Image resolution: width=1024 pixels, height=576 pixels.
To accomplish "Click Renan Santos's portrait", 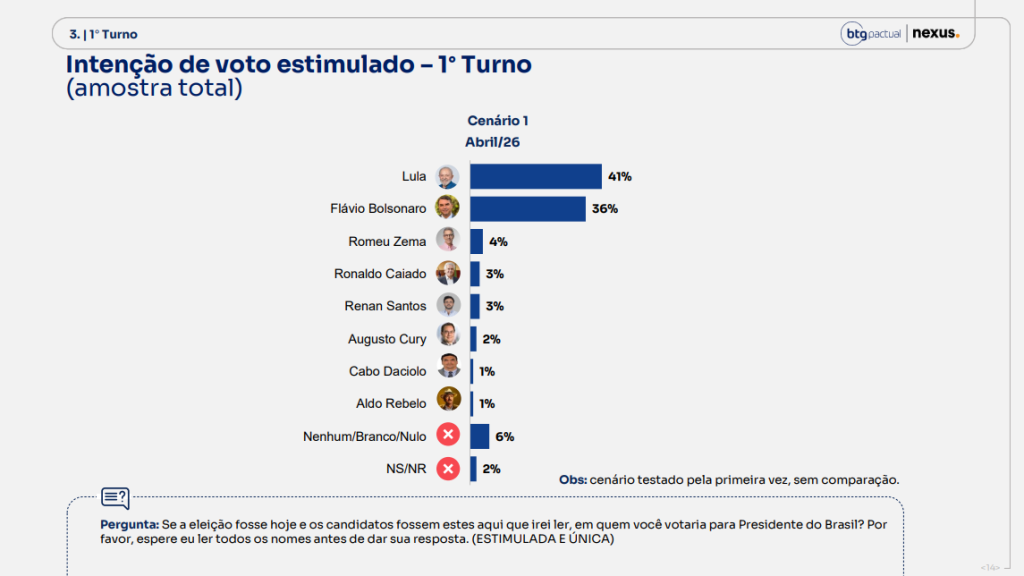I will (x=448, y=305).
